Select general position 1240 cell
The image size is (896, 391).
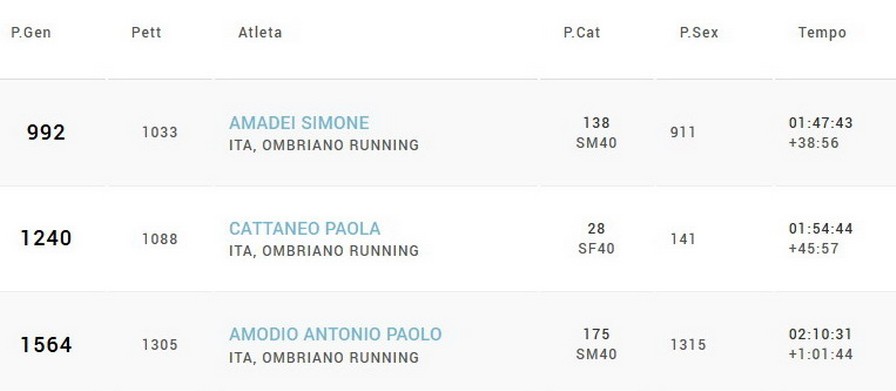(x=46, y=238)
